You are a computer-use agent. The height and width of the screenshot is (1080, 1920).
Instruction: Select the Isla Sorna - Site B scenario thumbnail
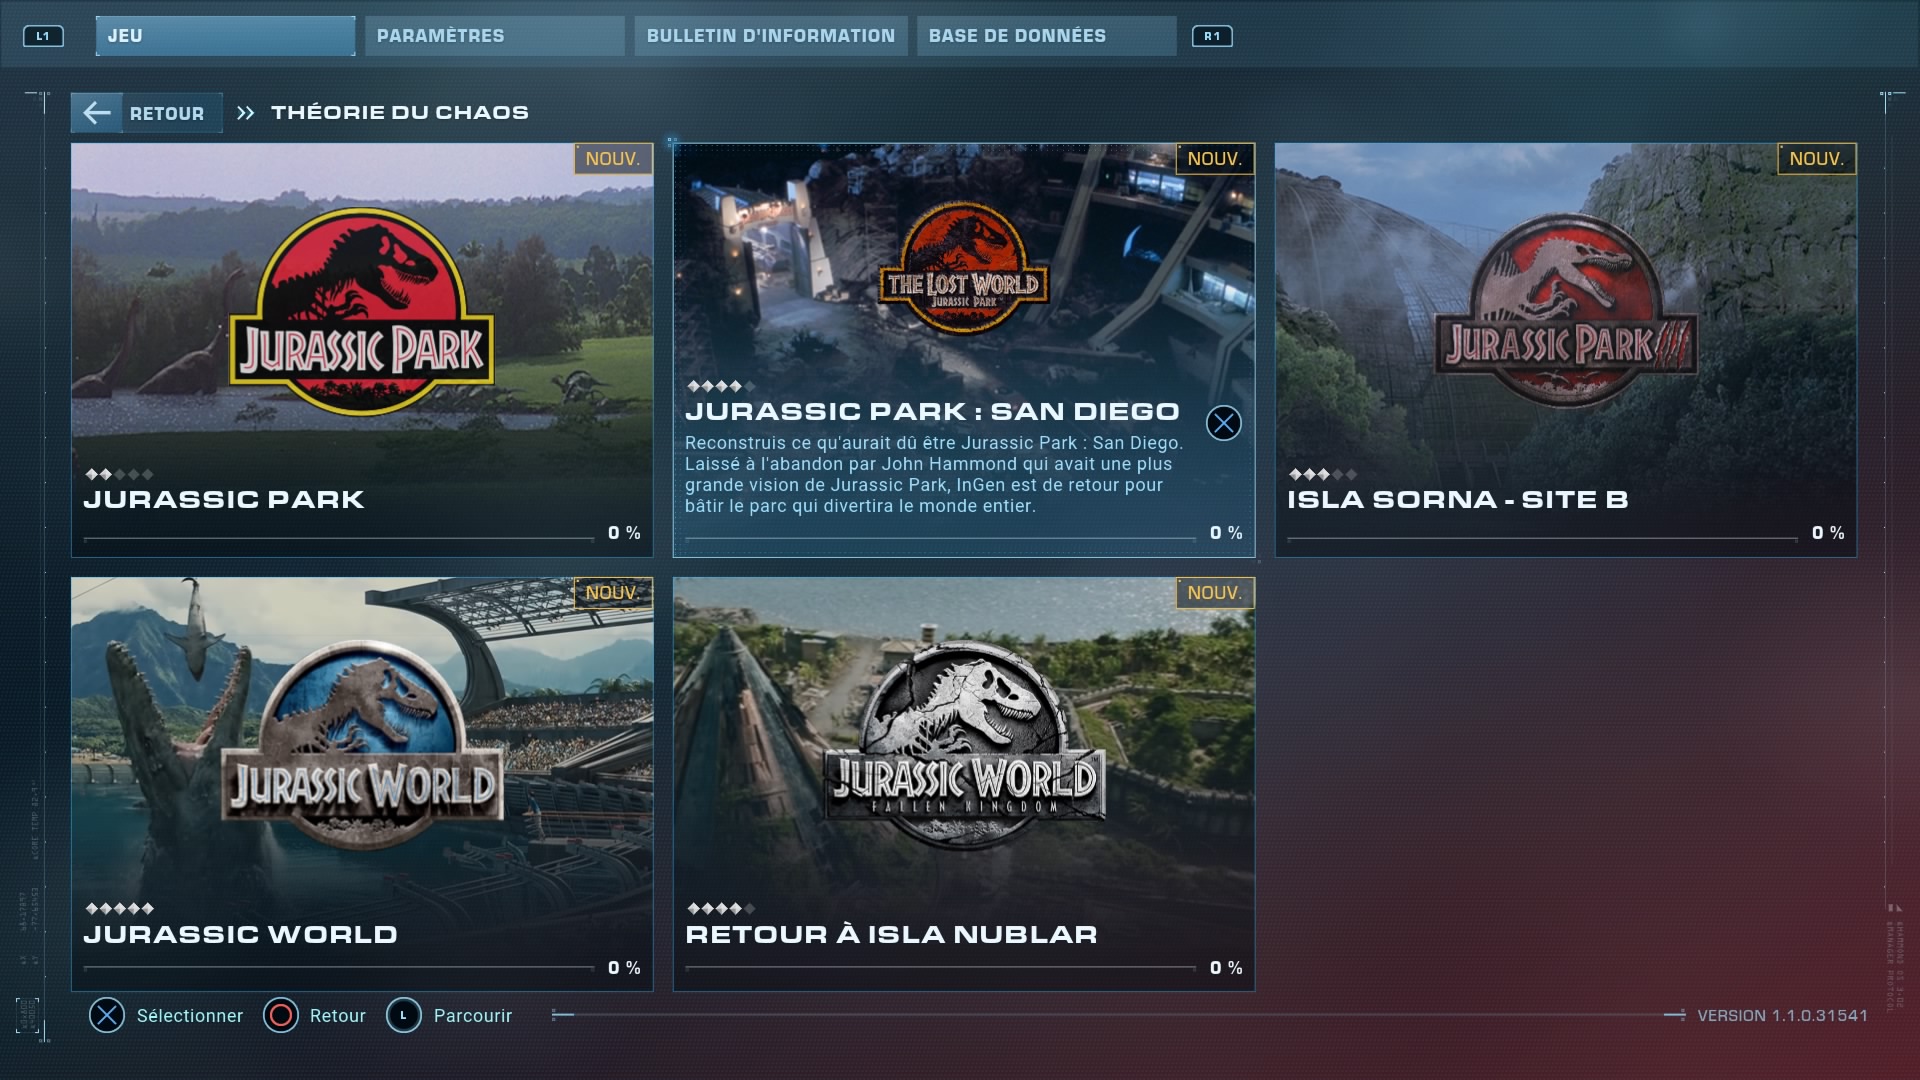pyautogui.click(x=1566, y=350)
